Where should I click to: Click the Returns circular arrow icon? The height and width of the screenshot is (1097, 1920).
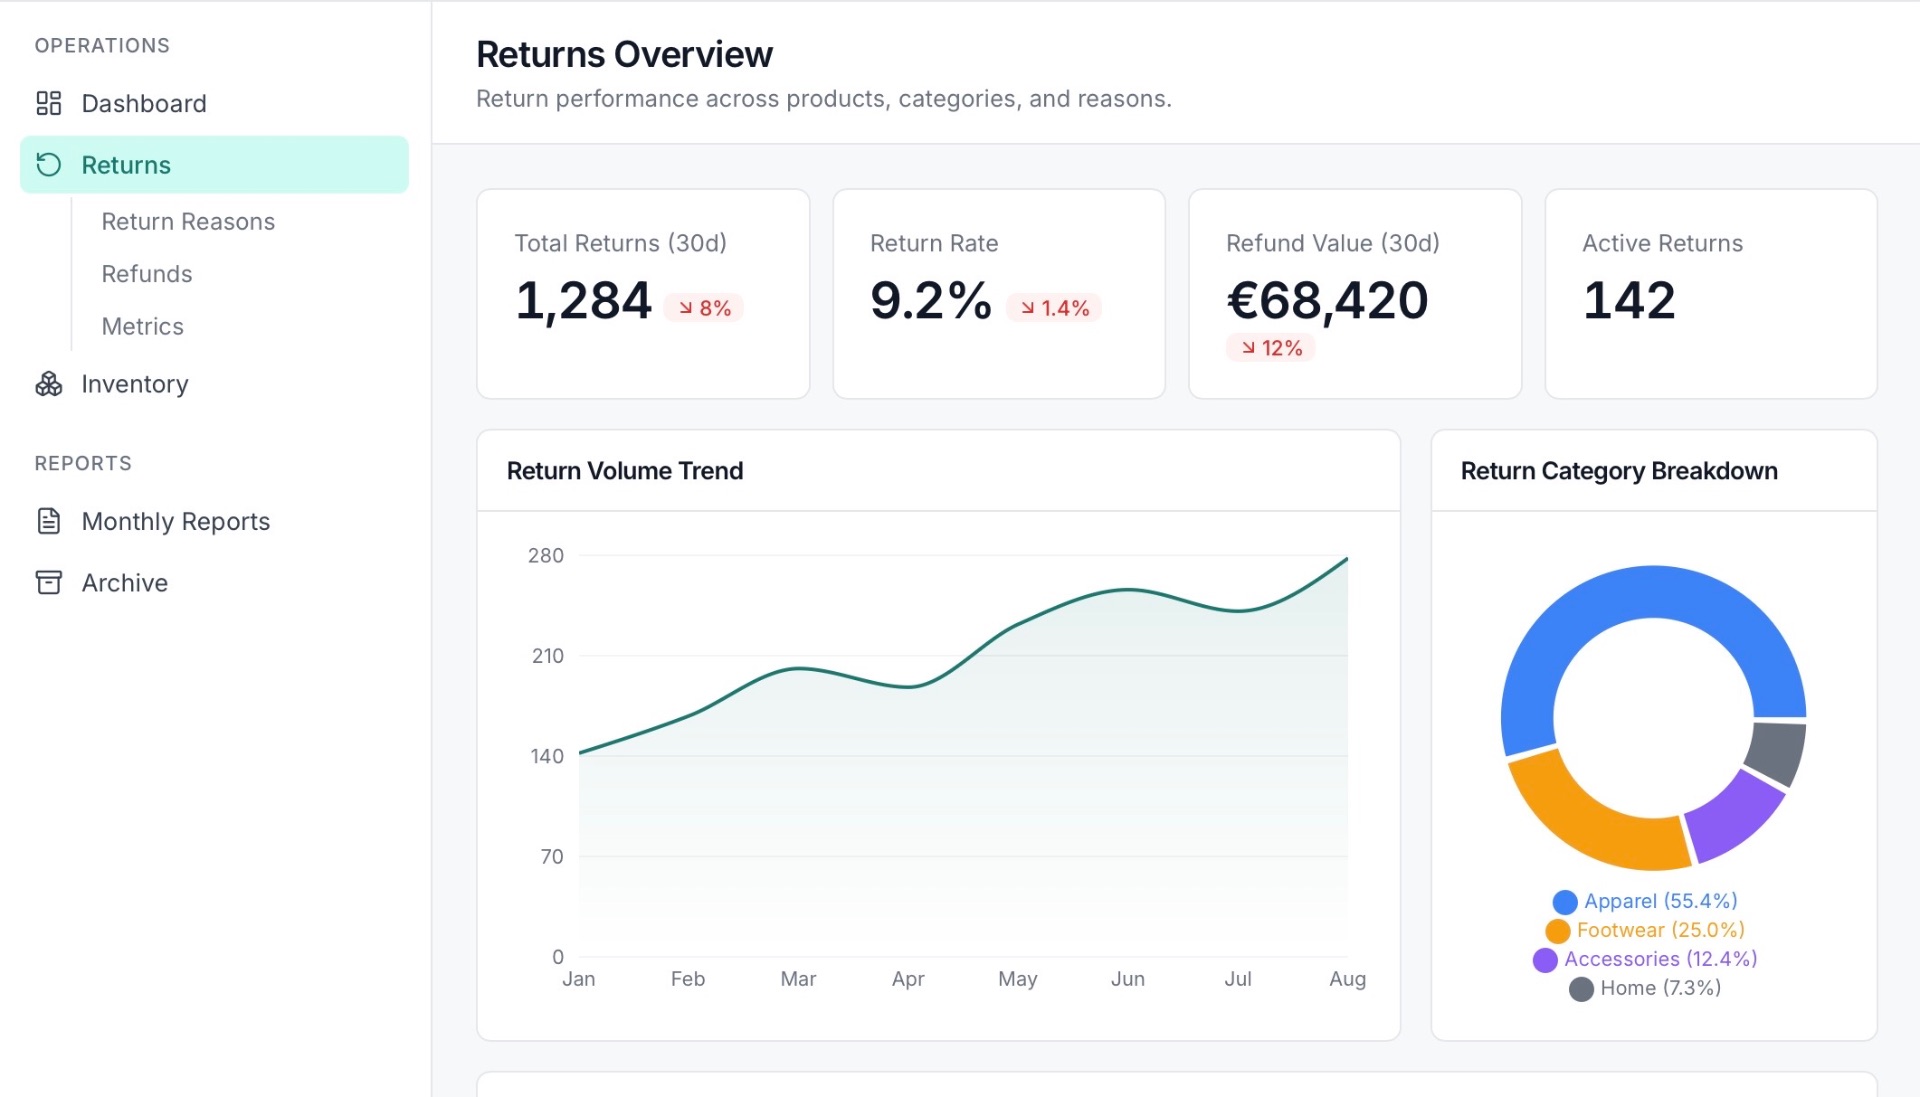[48, 164]
